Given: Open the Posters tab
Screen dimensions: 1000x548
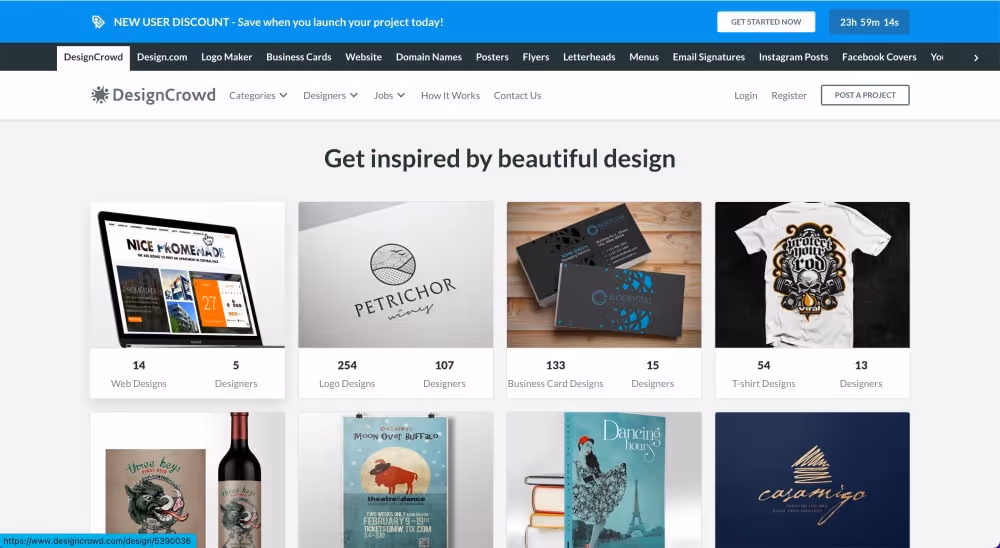Looking at the screenshot, I should point(492,57).
